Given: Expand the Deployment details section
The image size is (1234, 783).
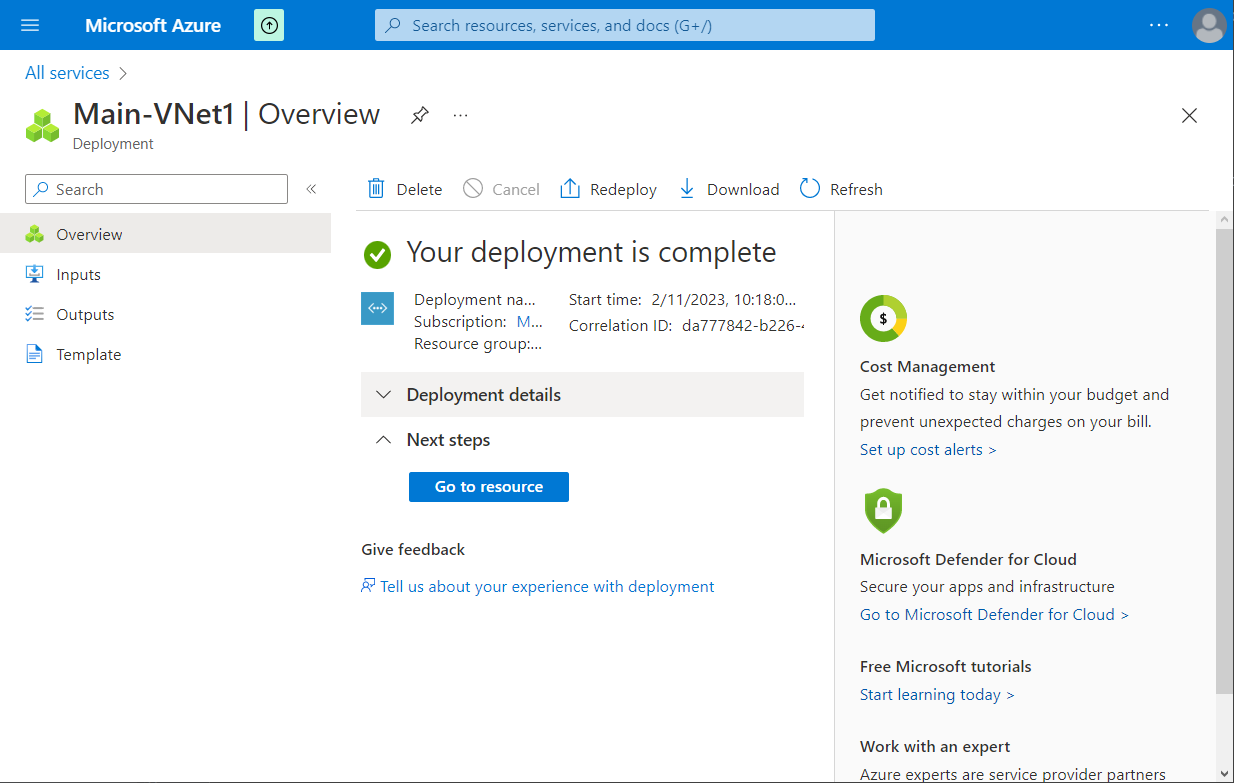Looking at the screenshot, I should 582,394.
